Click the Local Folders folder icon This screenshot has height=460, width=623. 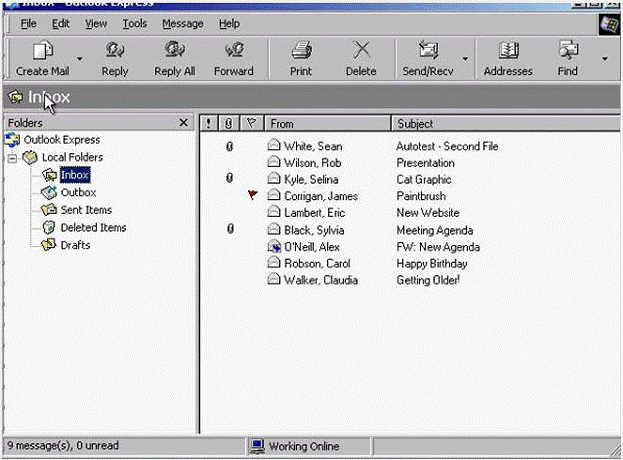pos(30,157)
